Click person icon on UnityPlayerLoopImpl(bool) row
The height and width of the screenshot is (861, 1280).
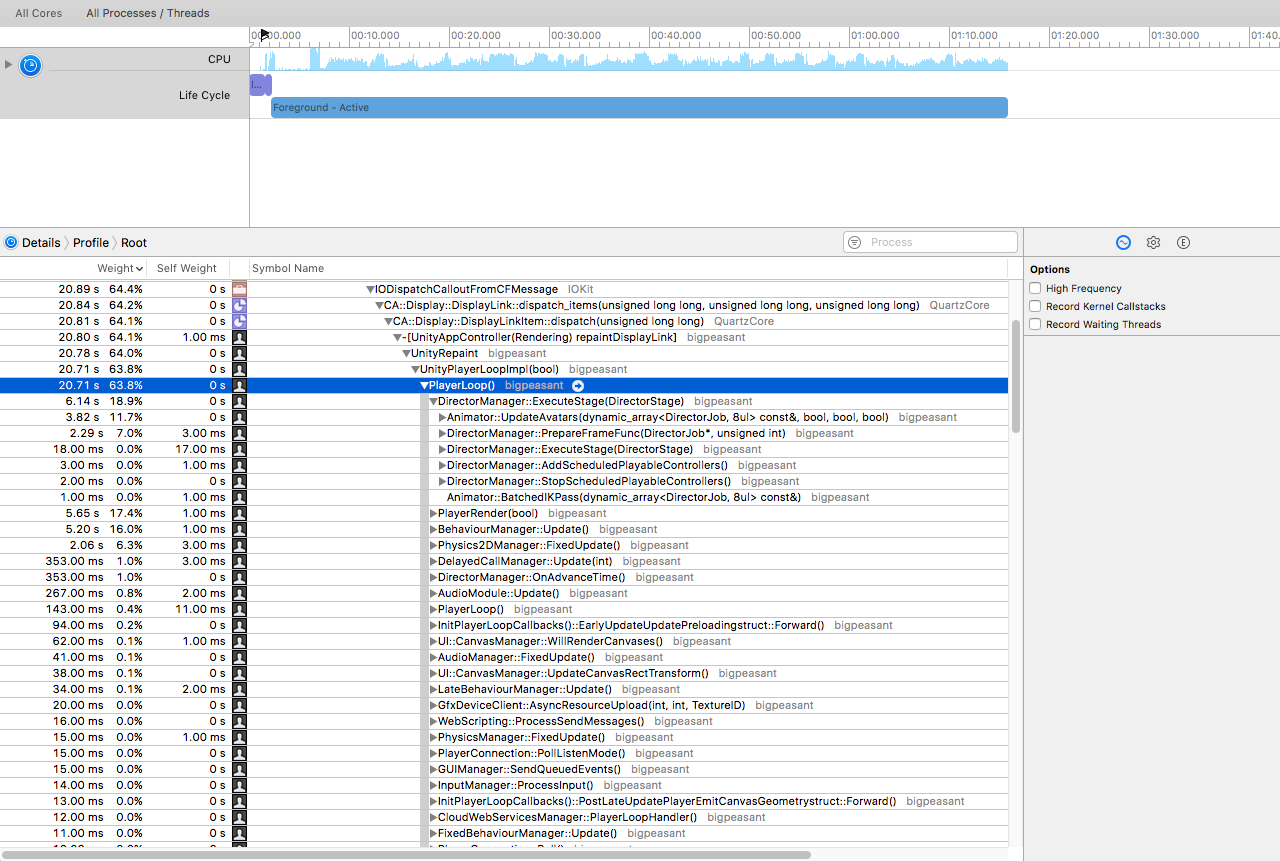pyautogui.click(x=239, y=369)
